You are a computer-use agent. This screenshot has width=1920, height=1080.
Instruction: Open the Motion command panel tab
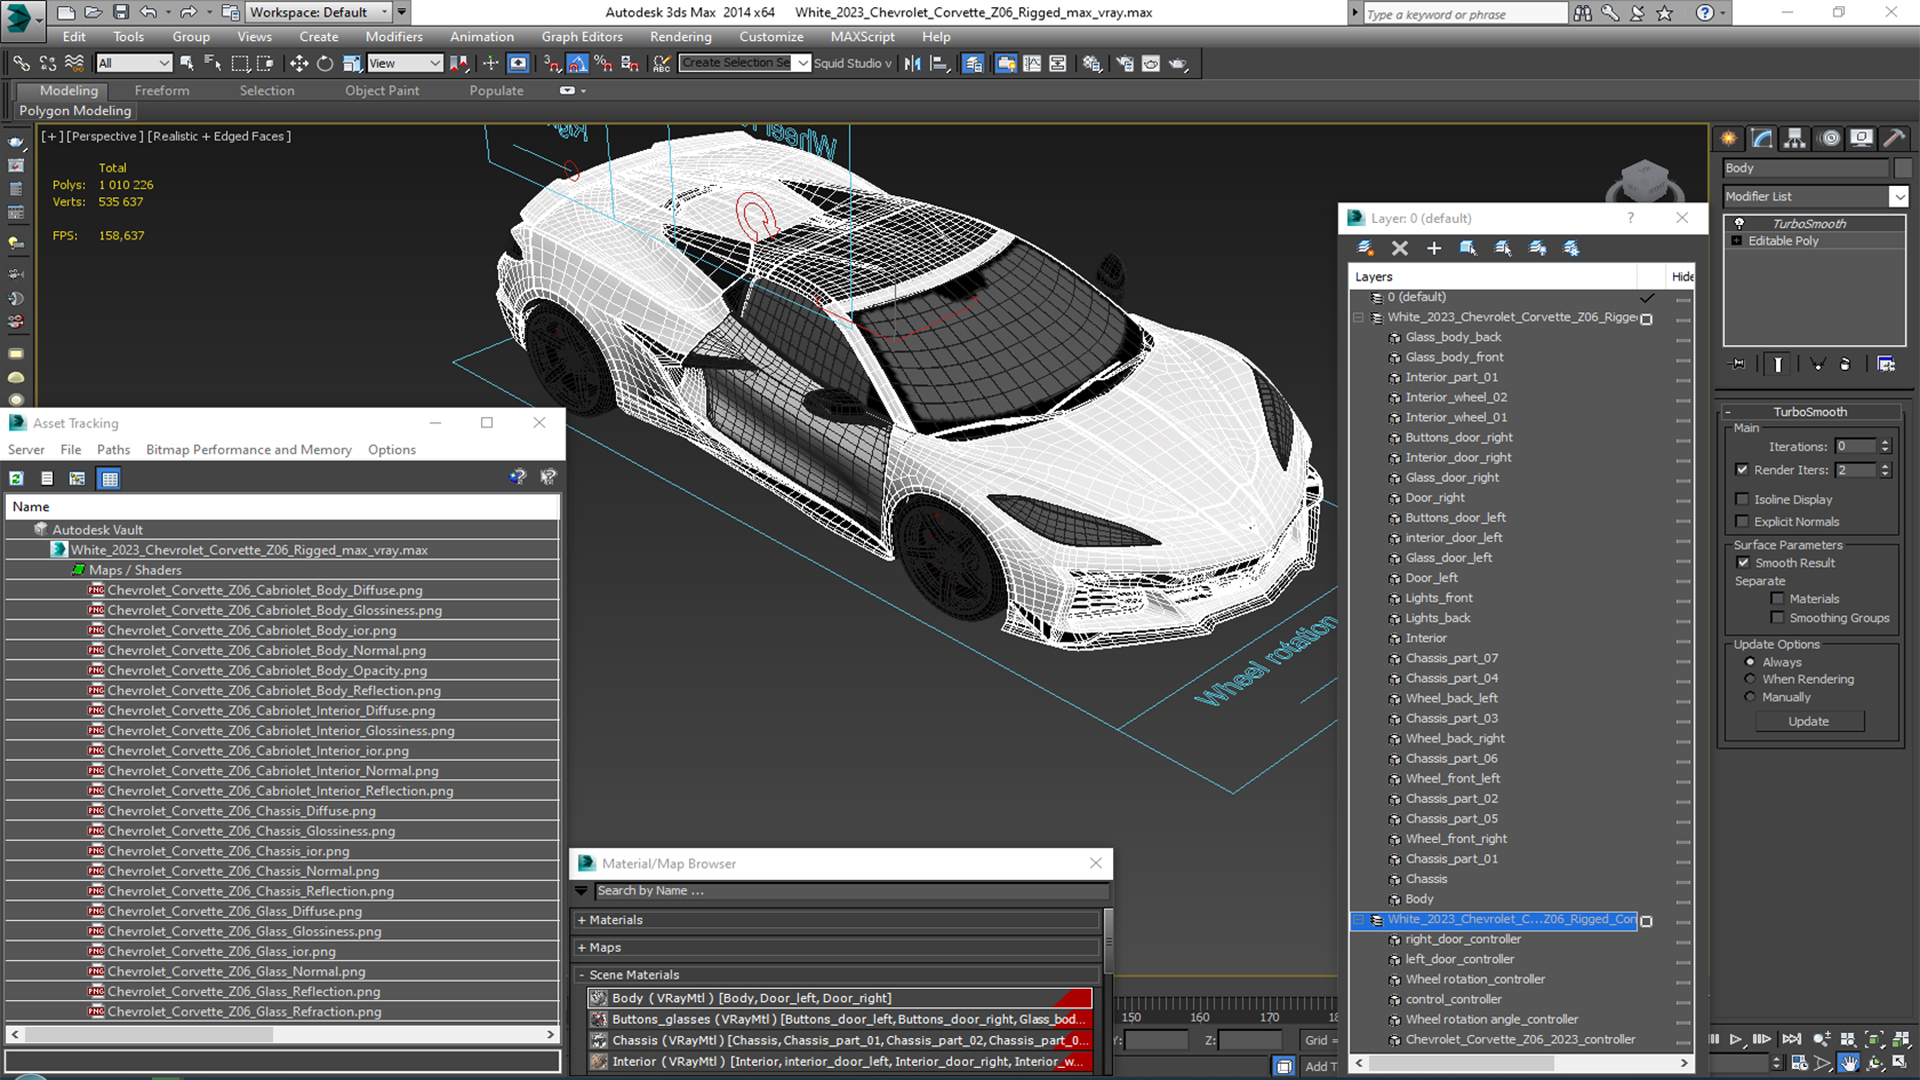point(1830,138)
